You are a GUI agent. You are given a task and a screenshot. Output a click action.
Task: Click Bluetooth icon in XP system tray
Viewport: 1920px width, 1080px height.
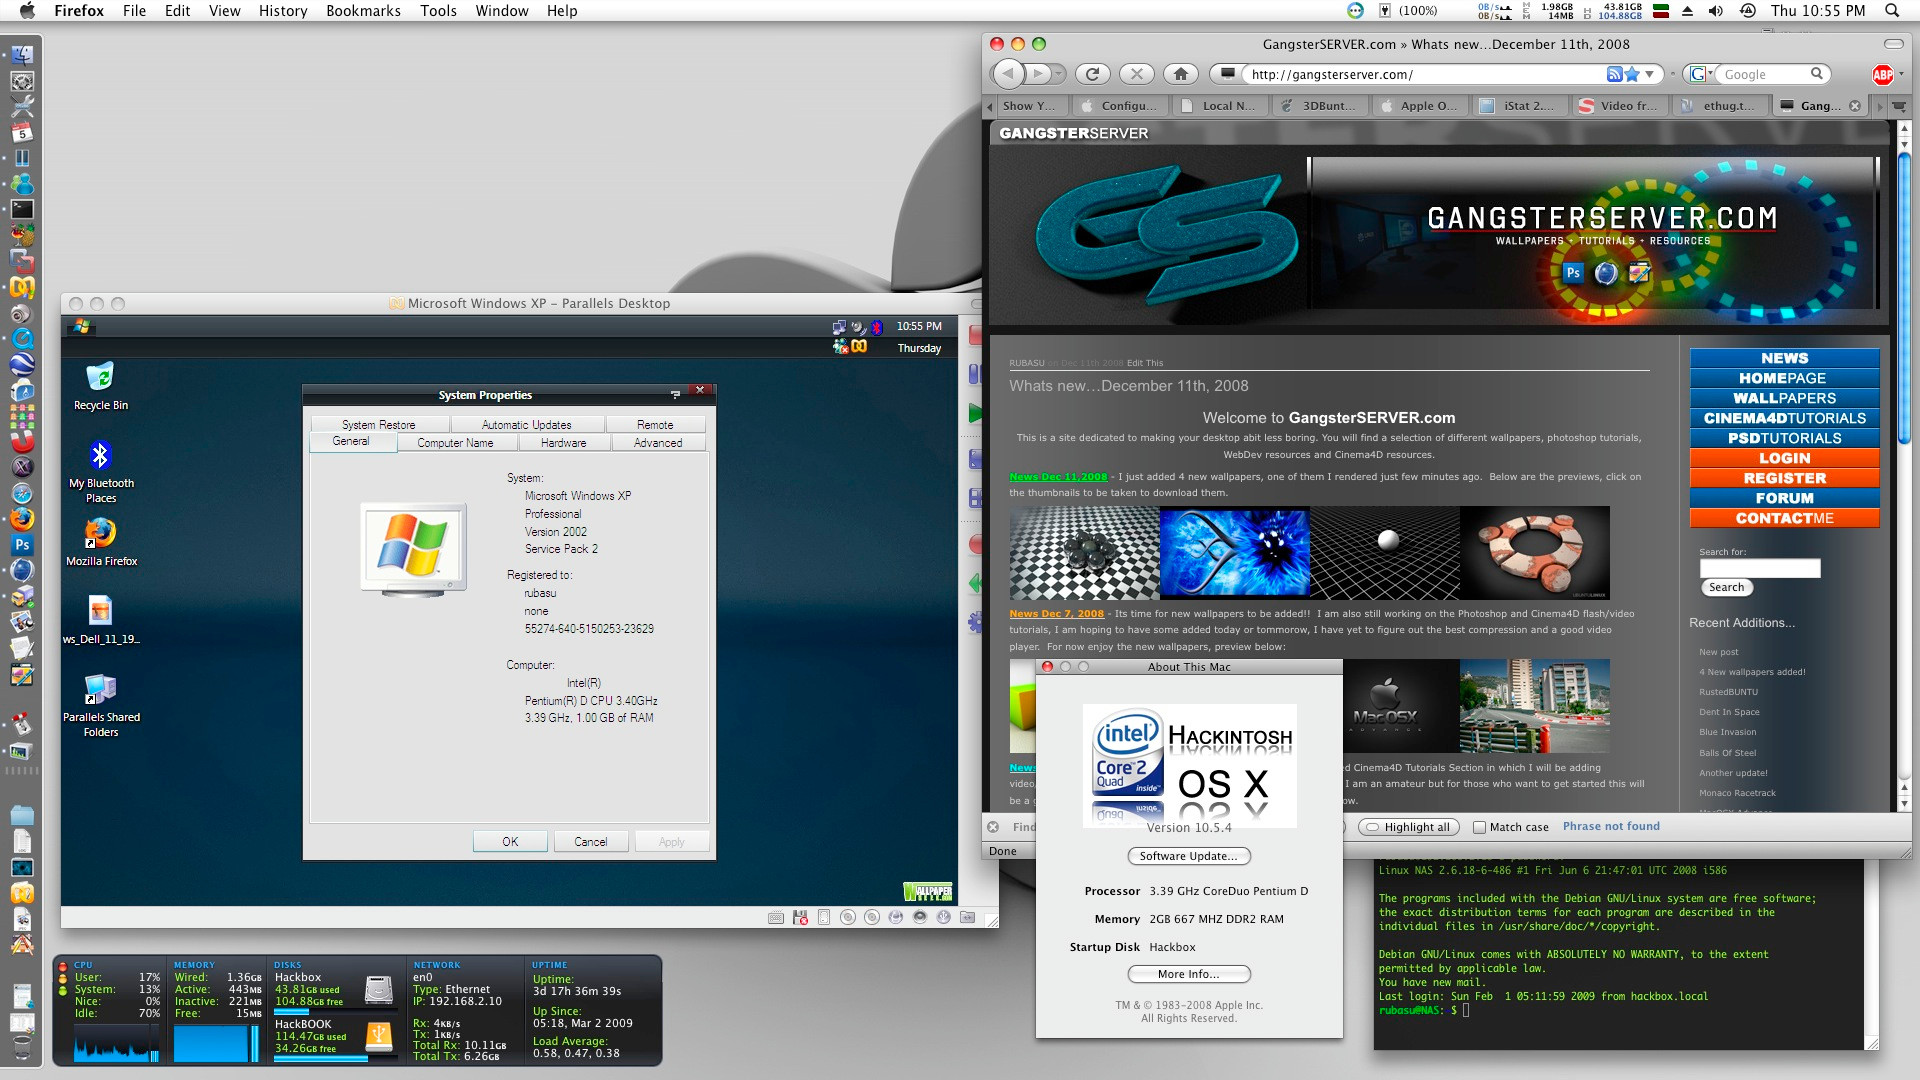[x=877, y=327]
